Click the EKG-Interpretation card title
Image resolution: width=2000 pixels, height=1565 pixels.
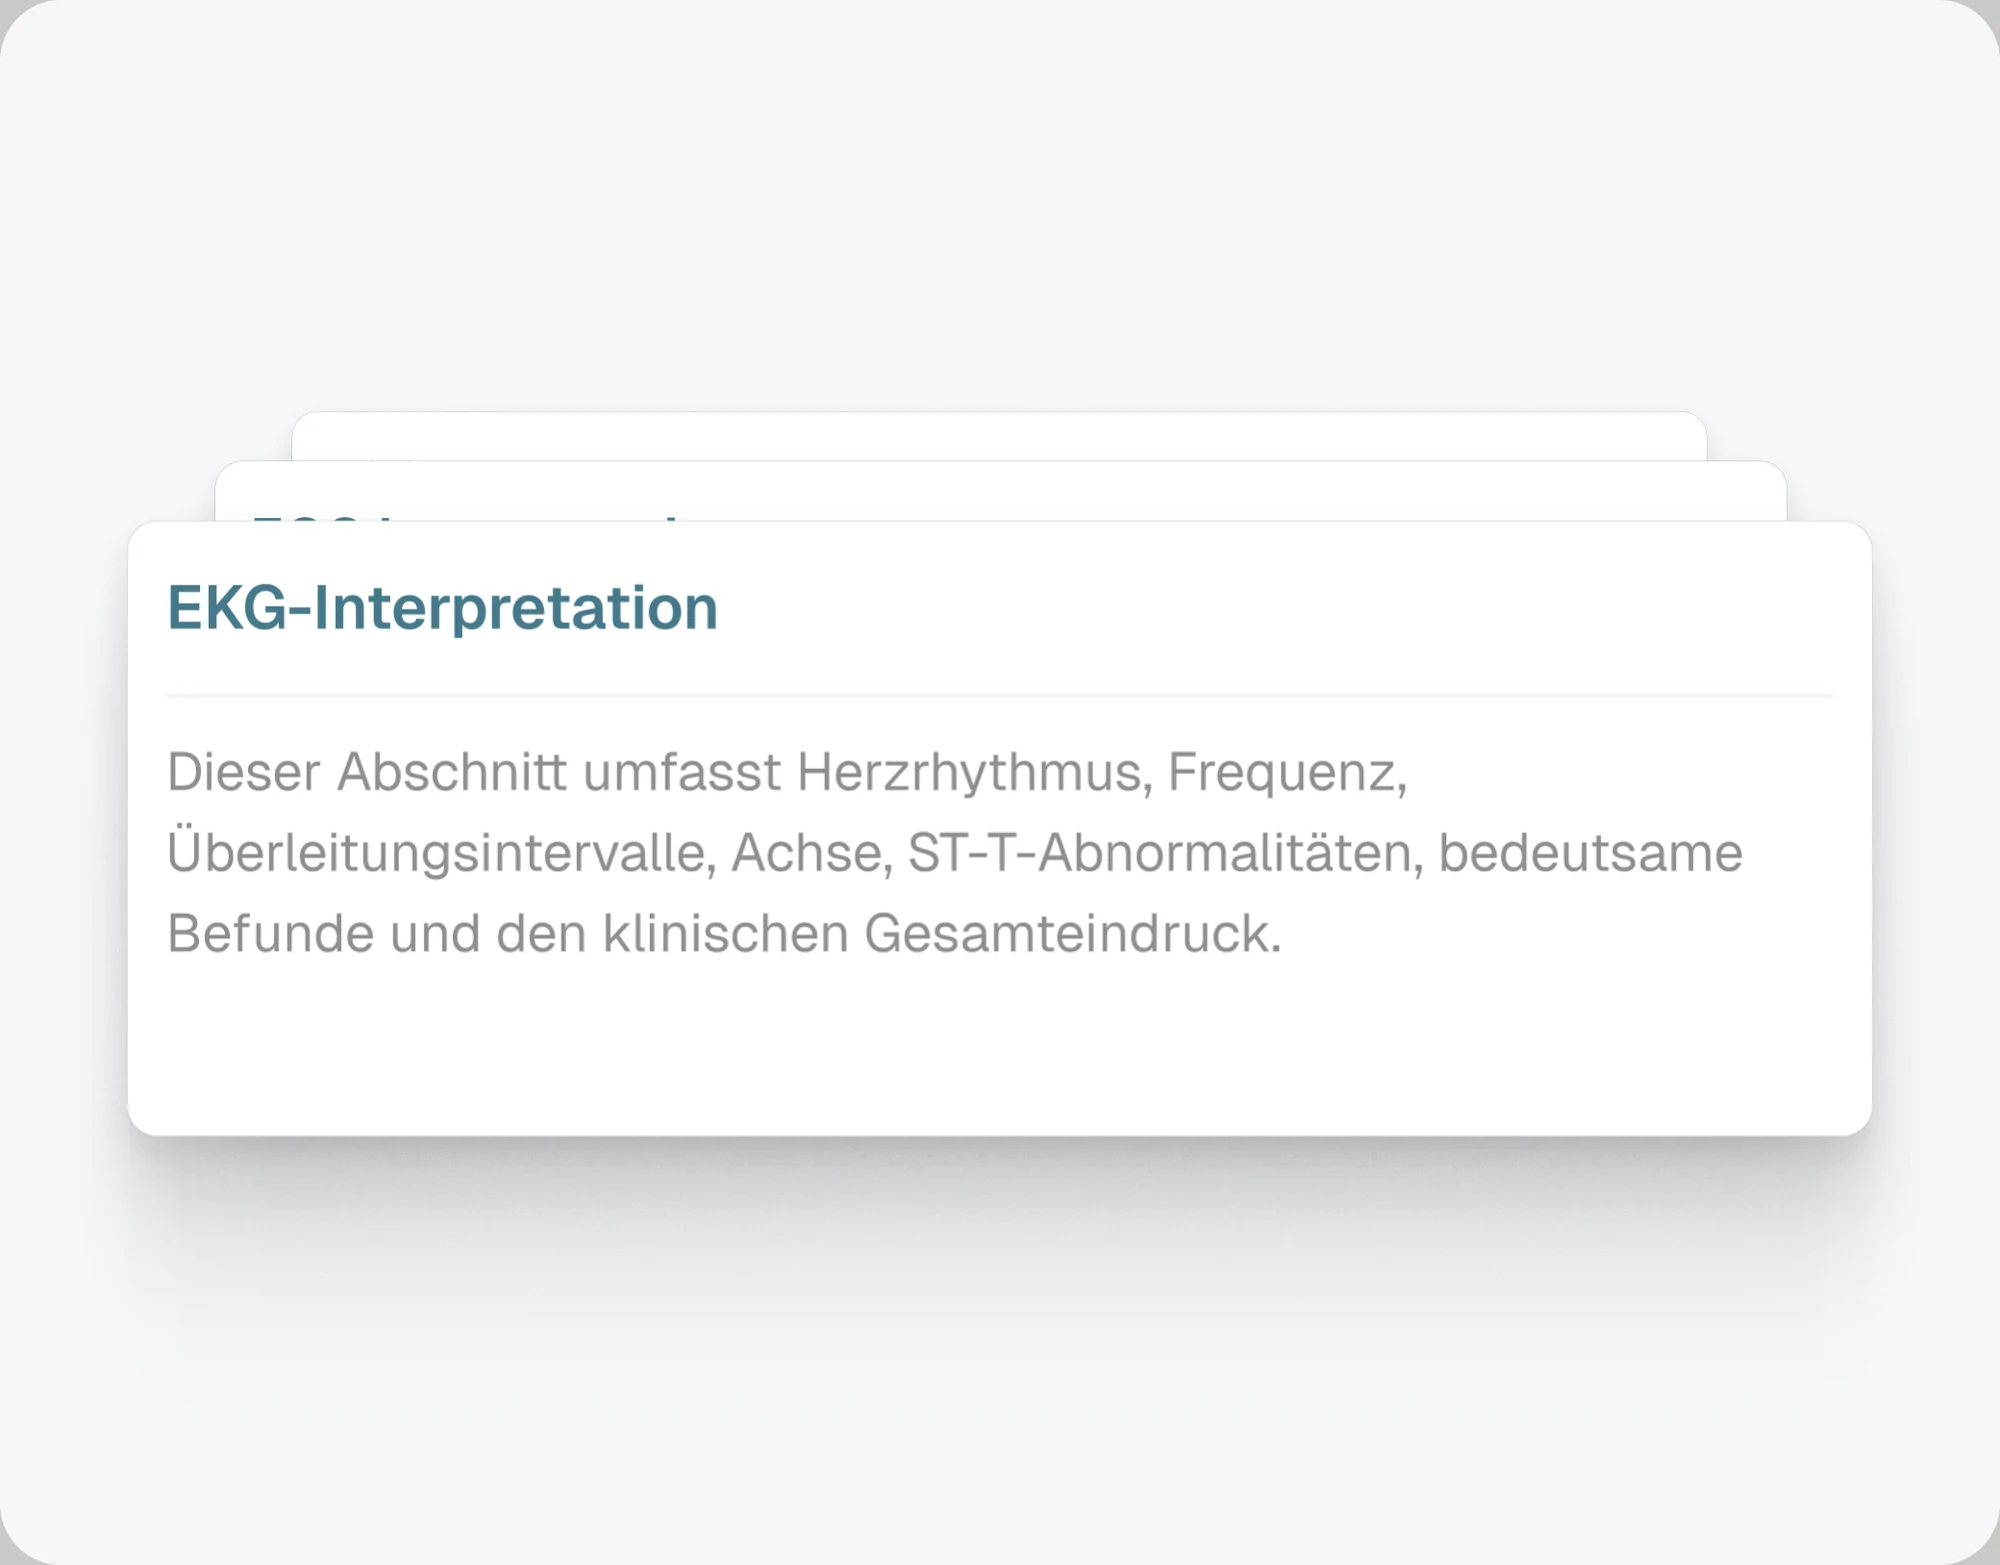(x=442, y=608)
